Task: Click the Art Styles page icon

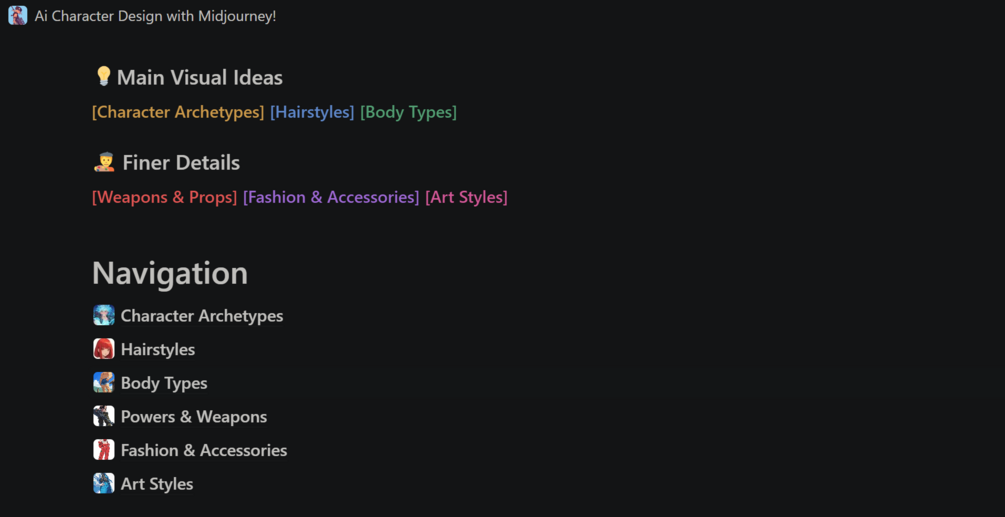Action: [x=104, y=484]
